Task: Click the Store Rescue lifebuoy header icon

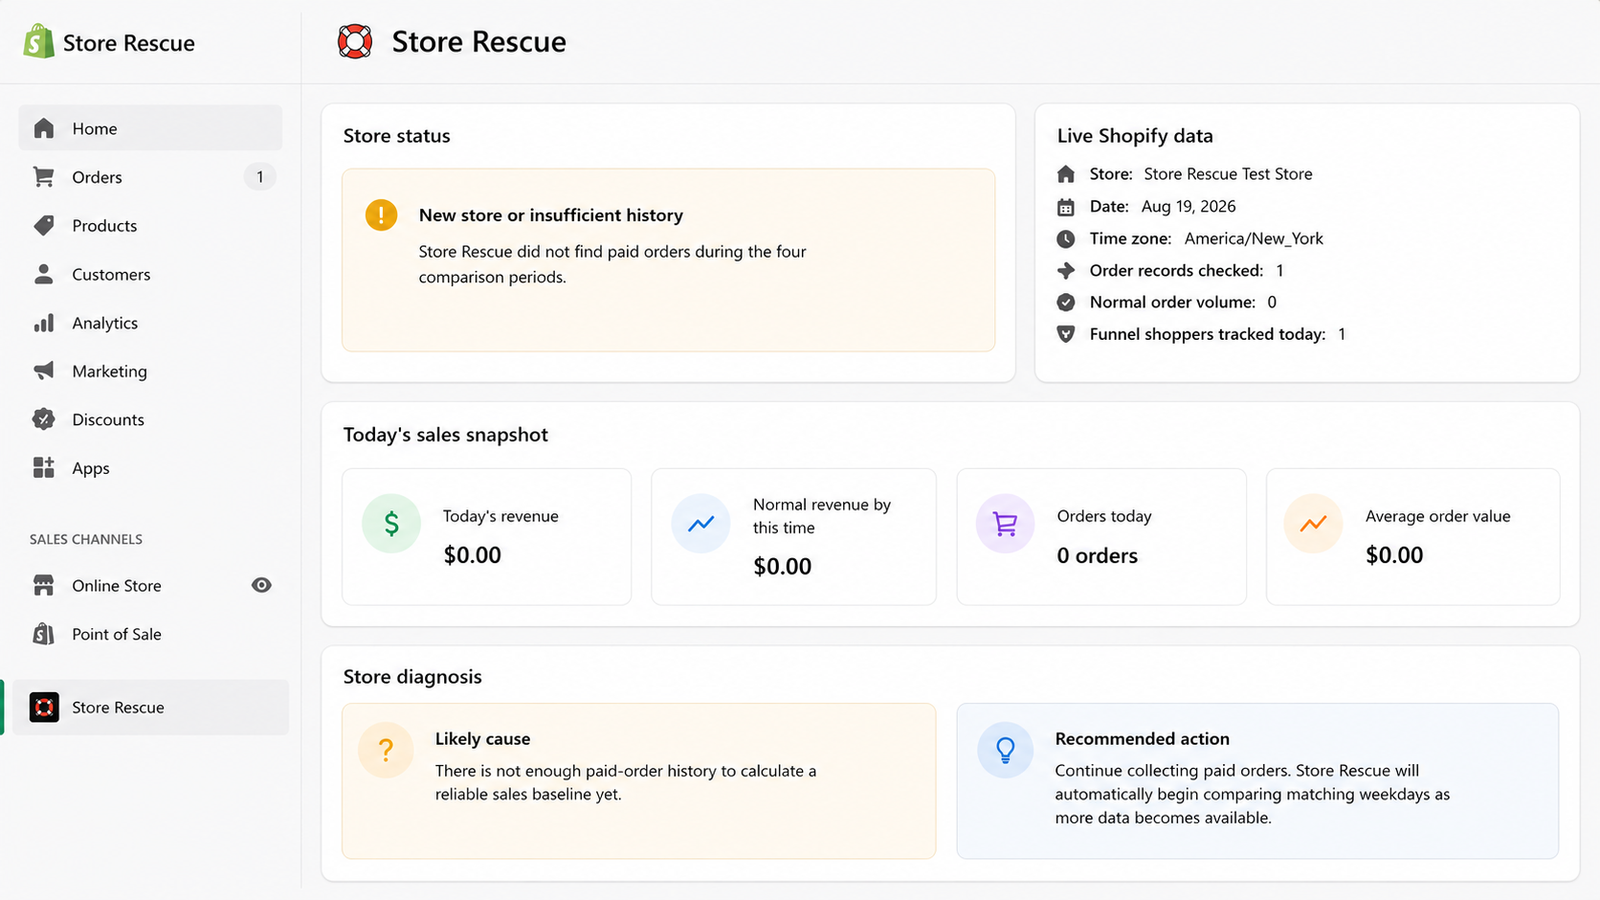Action: 355,42
